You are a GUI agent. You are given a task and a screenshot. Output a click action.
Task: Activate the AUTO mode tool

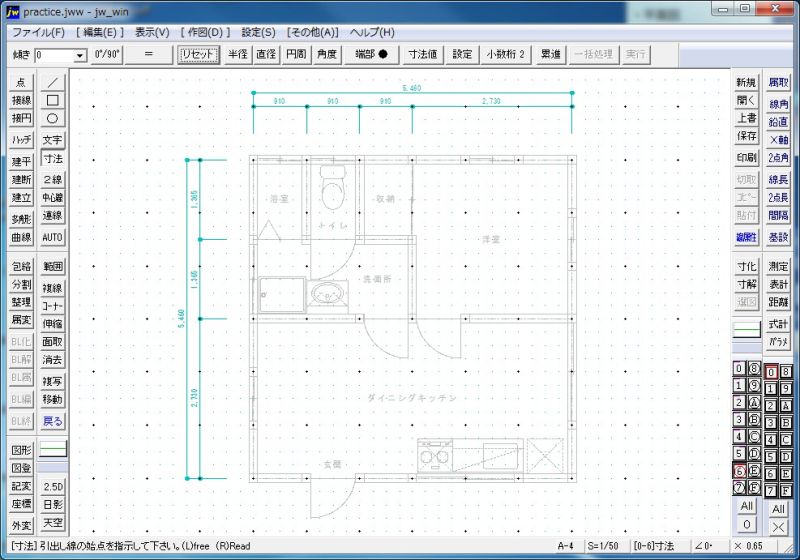tap(53, 237)
